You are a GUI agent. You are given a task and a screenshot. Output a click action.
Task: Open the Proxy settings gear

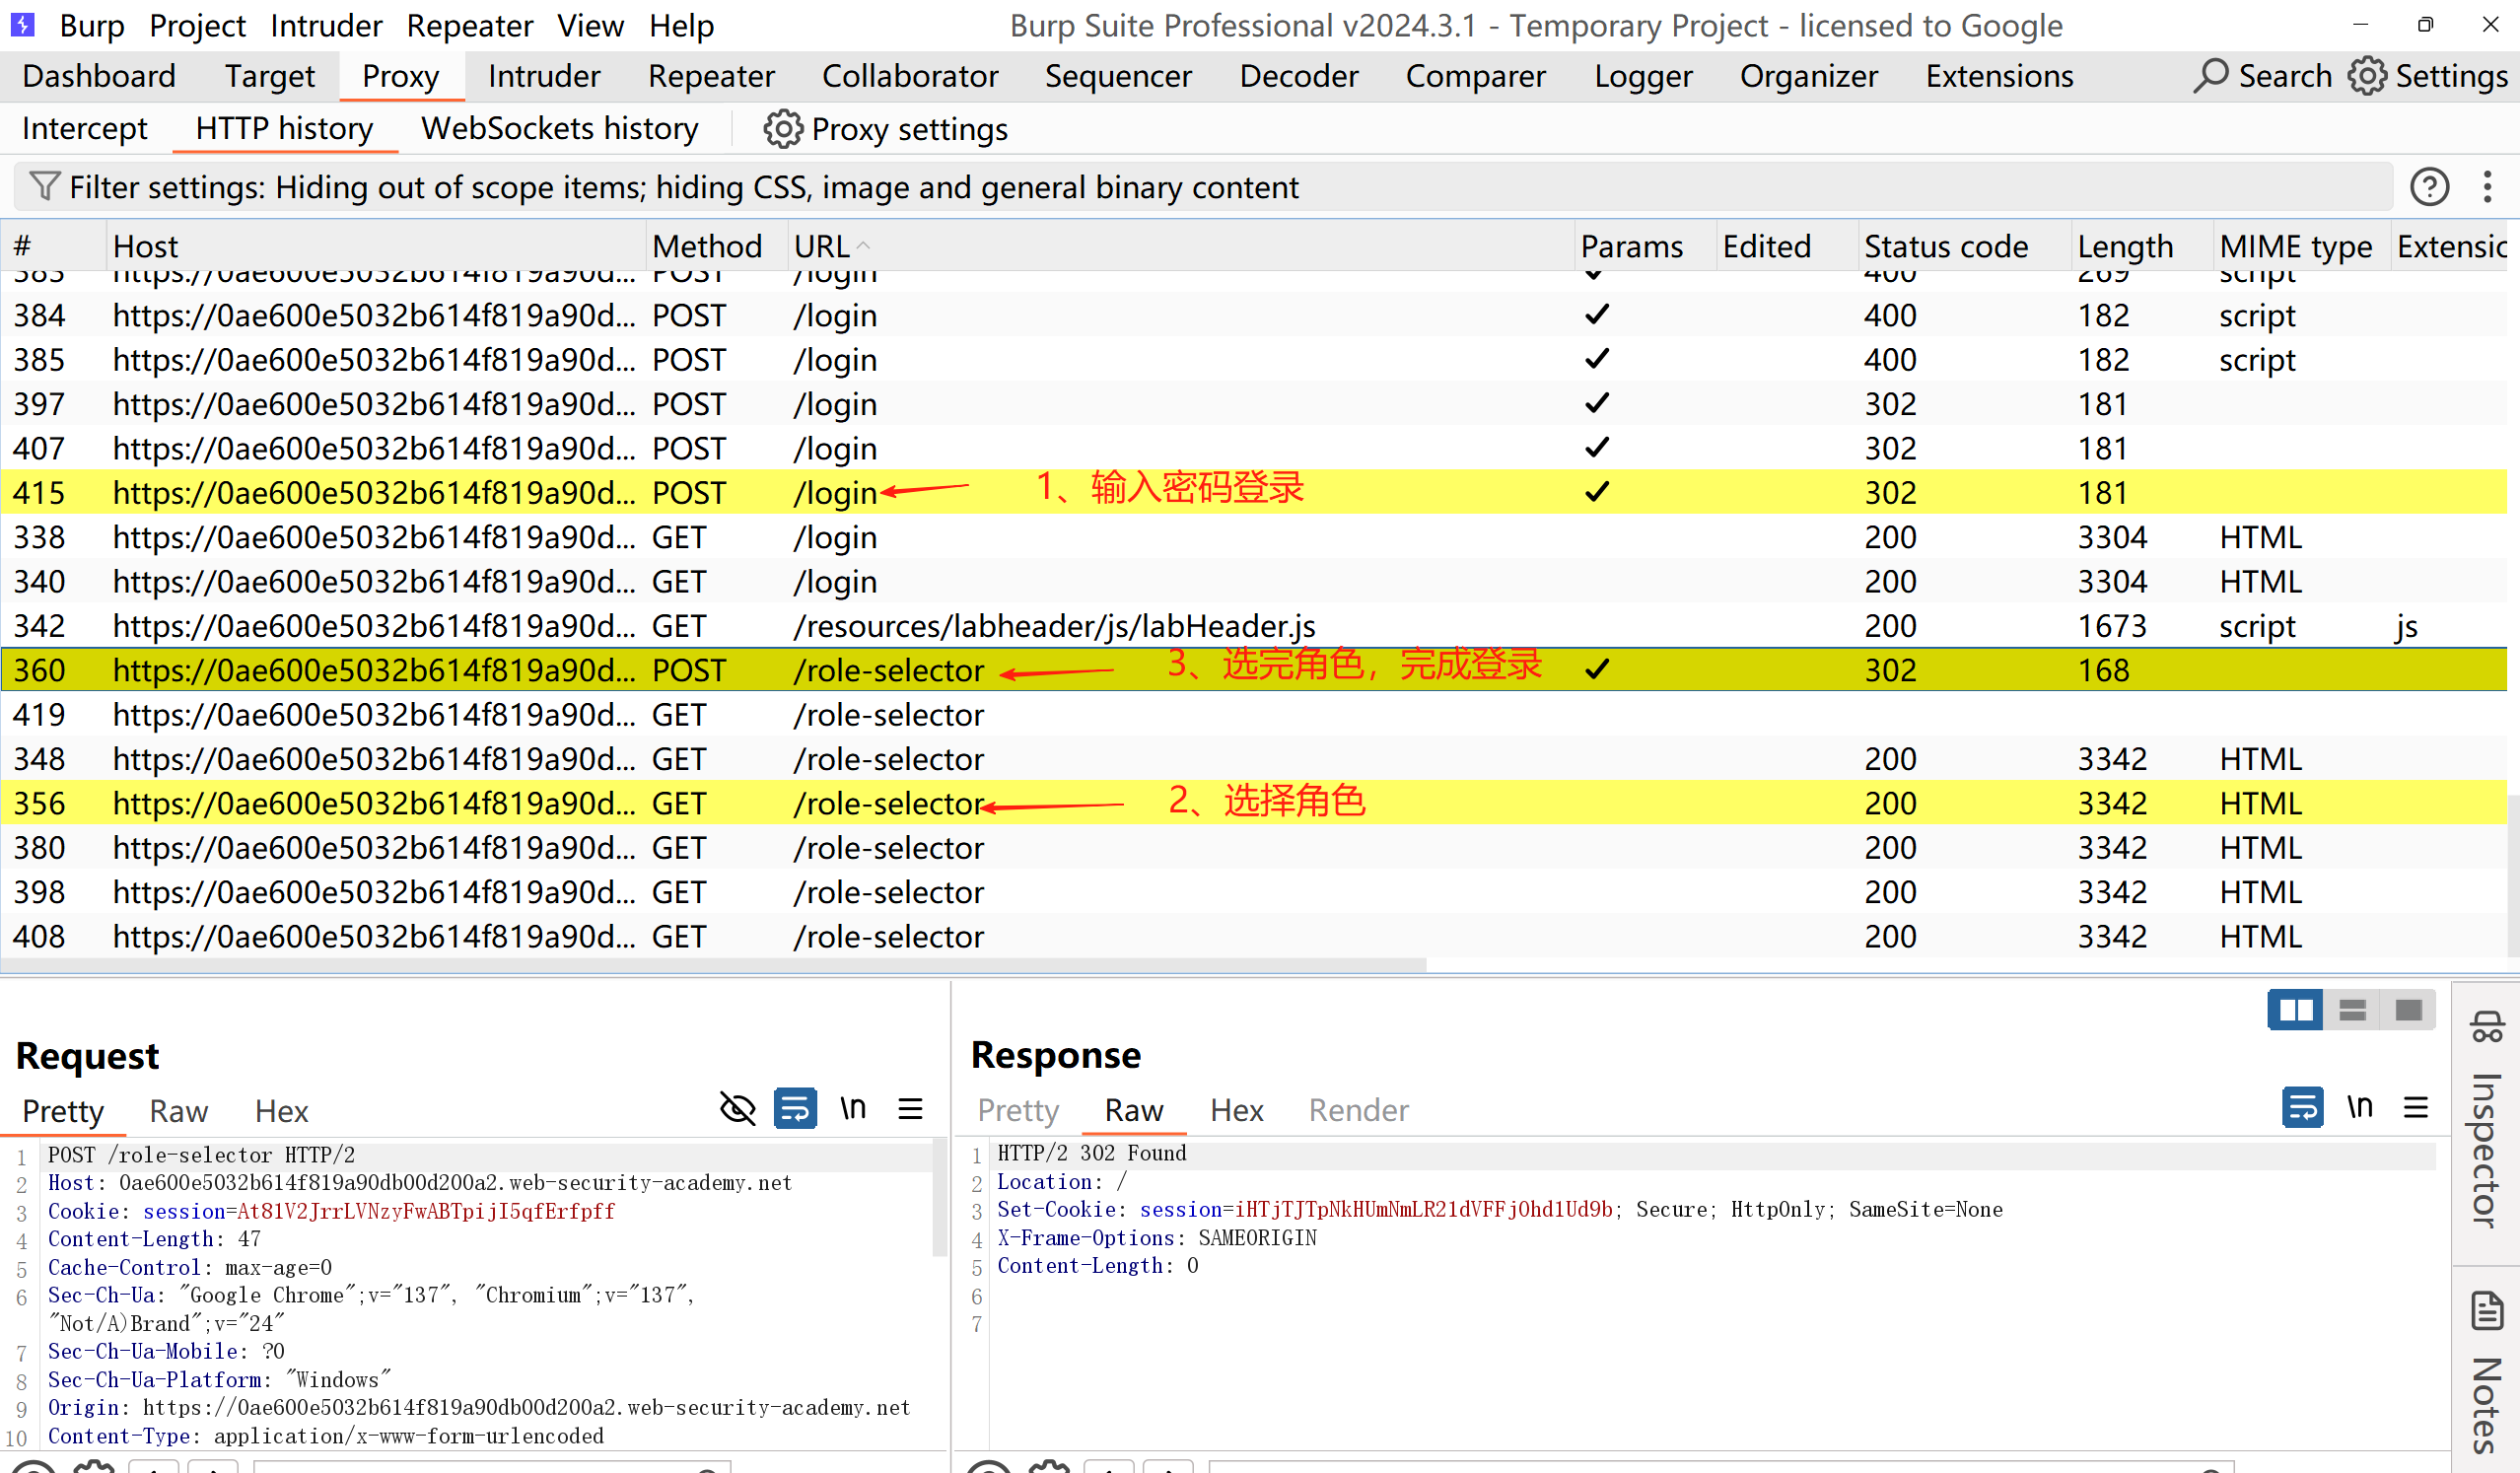783,129
